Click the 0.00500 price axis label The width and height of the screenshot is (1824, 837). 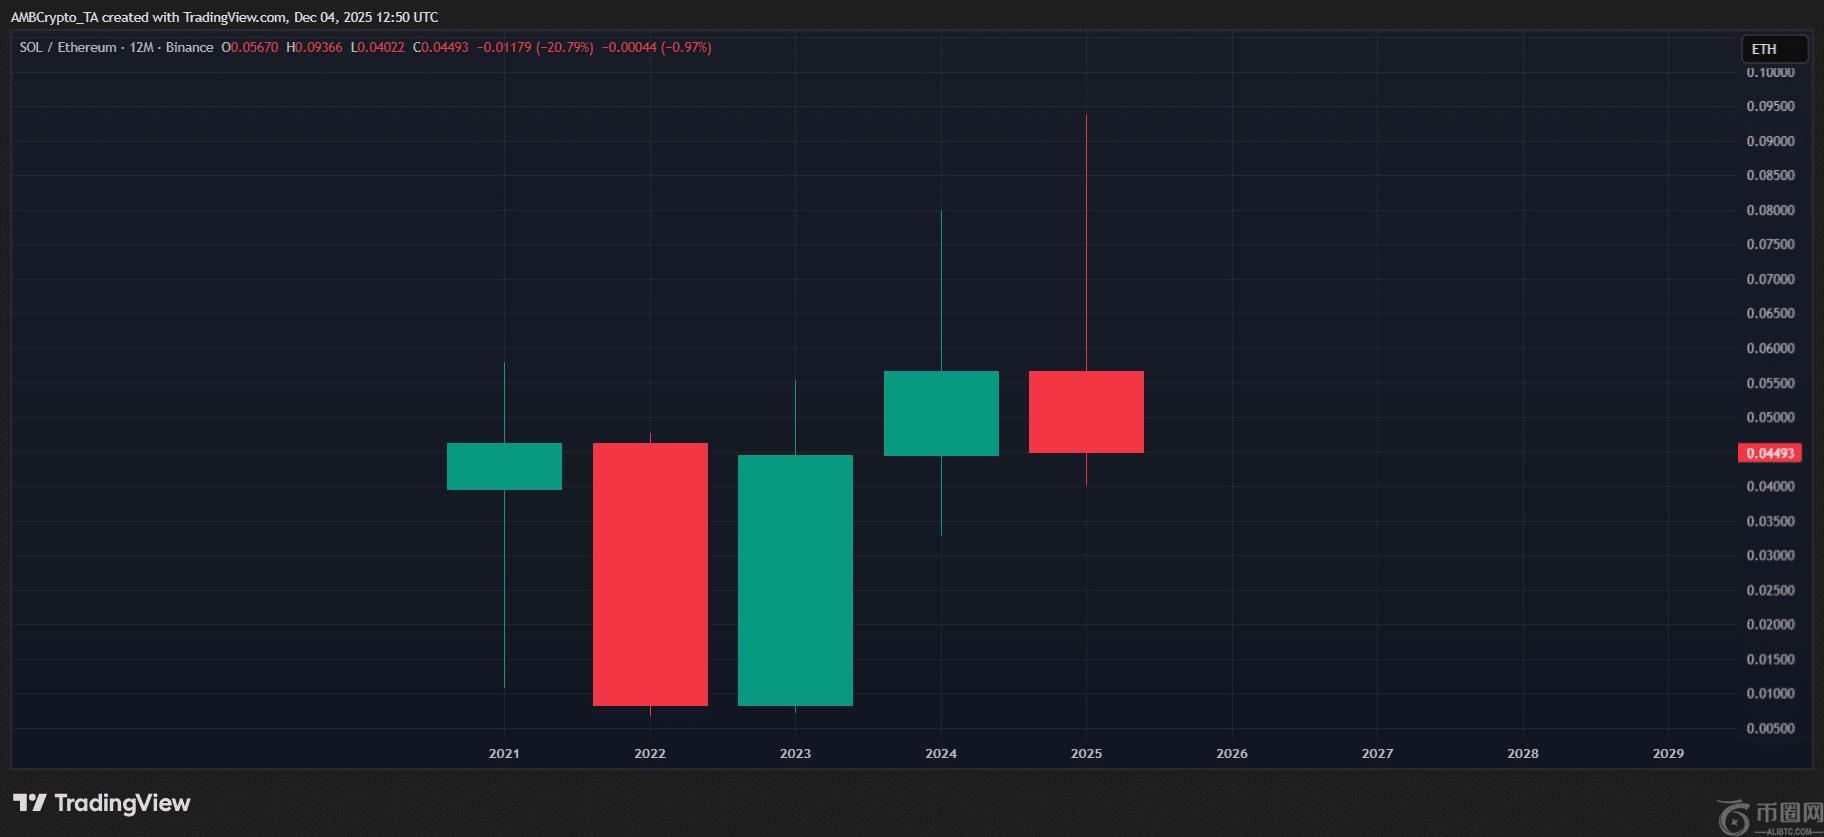(1769, 728)
